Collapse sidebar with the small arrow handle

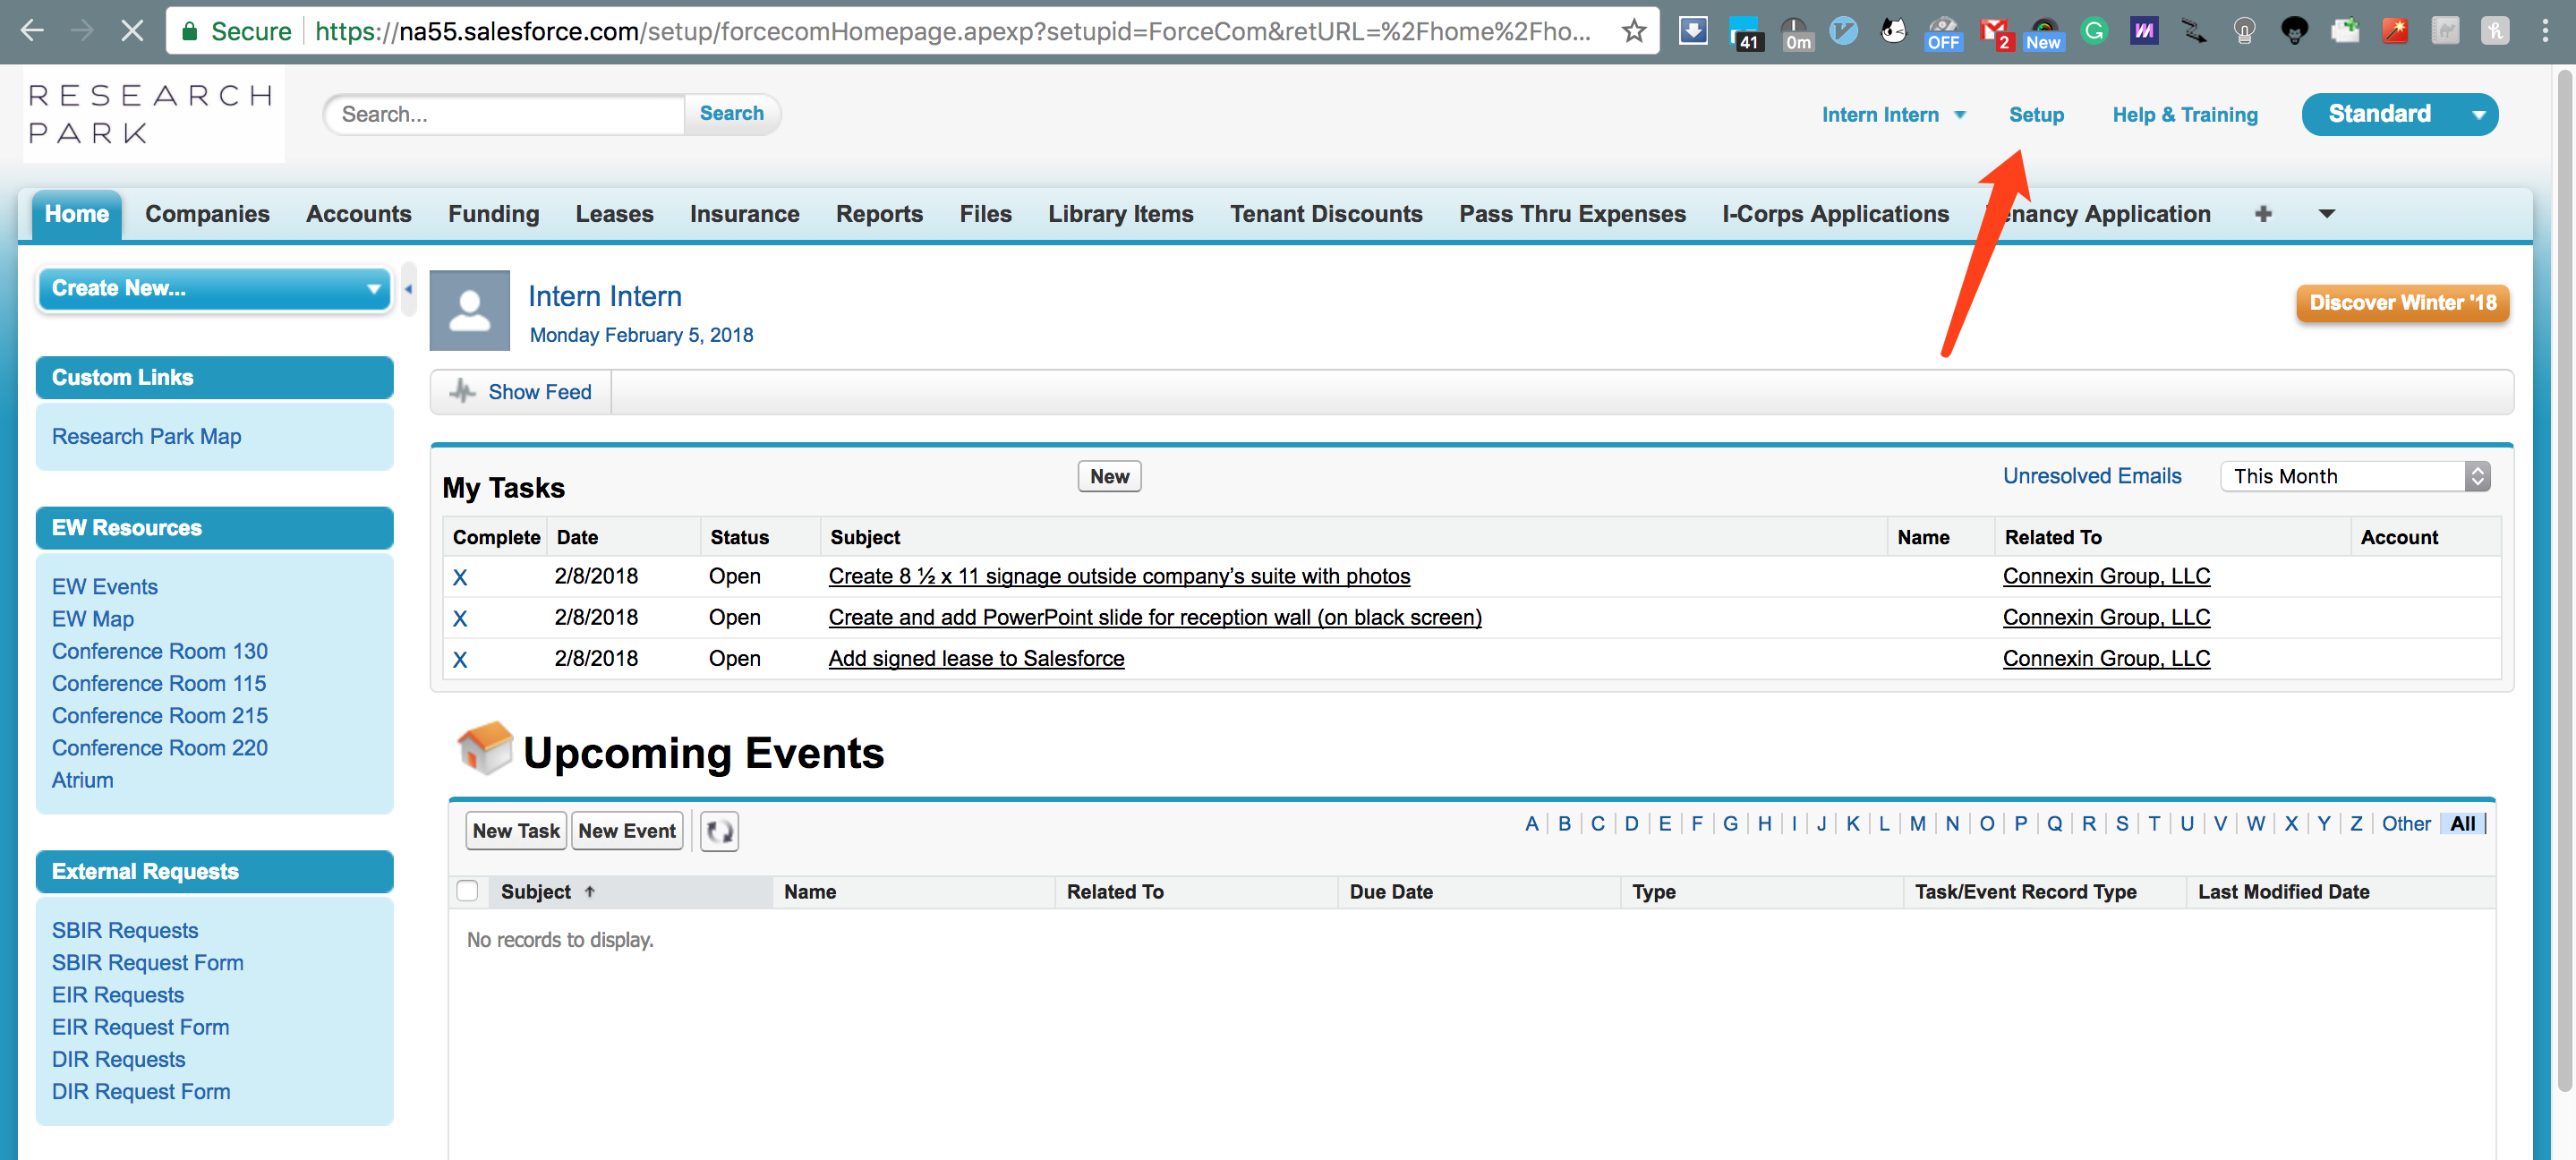coord(408,289)
